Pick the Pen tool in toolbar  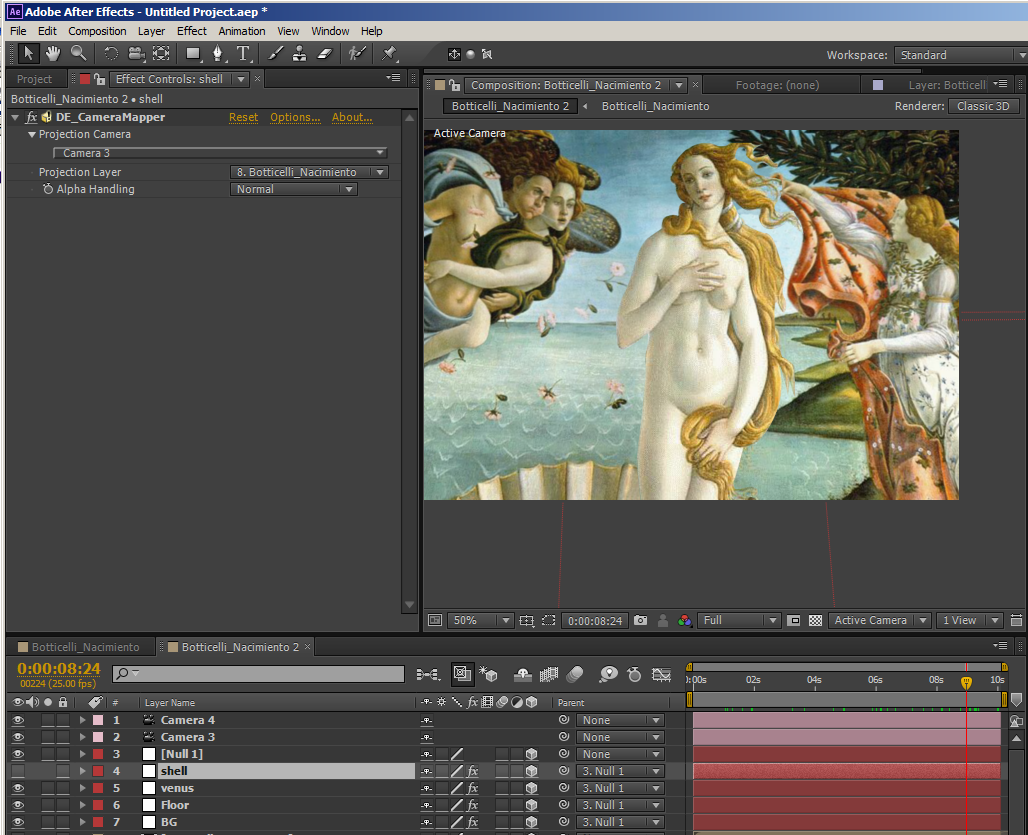[x=218, y=54]
